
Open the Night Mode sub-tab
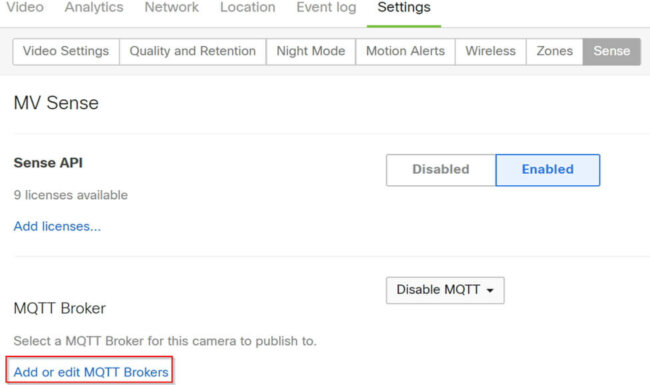point(311,51)
